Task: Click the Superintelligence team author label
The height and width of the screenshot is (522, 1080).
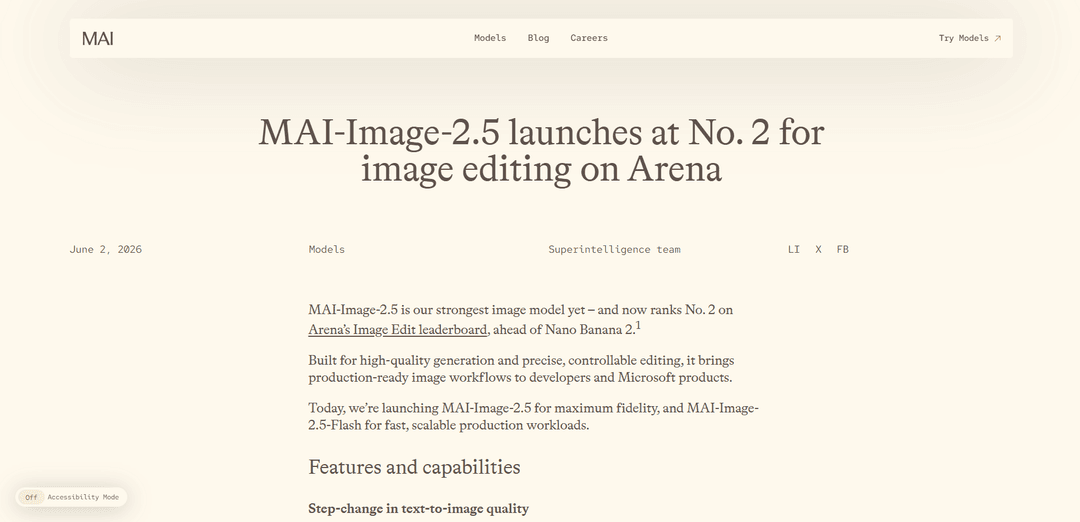Action: [x=614, y=249]
